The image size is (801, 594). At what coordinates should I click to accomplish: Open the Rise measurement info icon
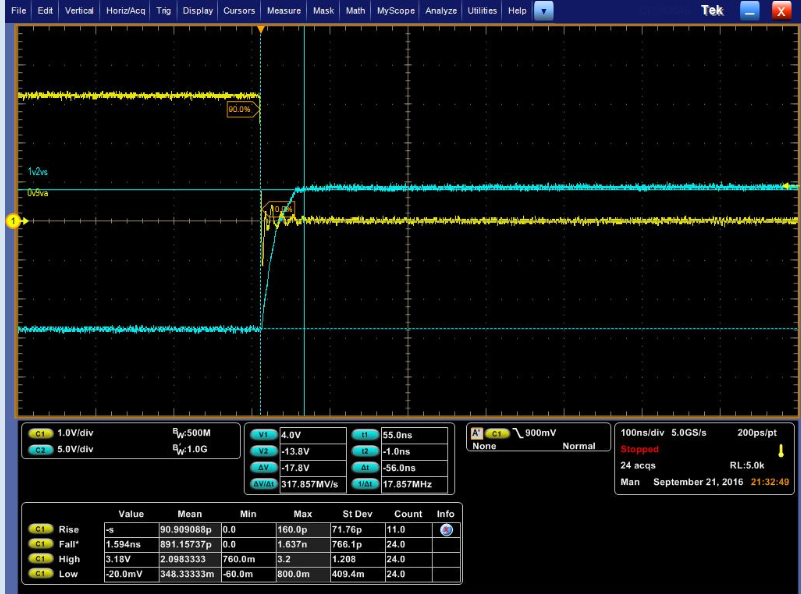coord(446,528)
